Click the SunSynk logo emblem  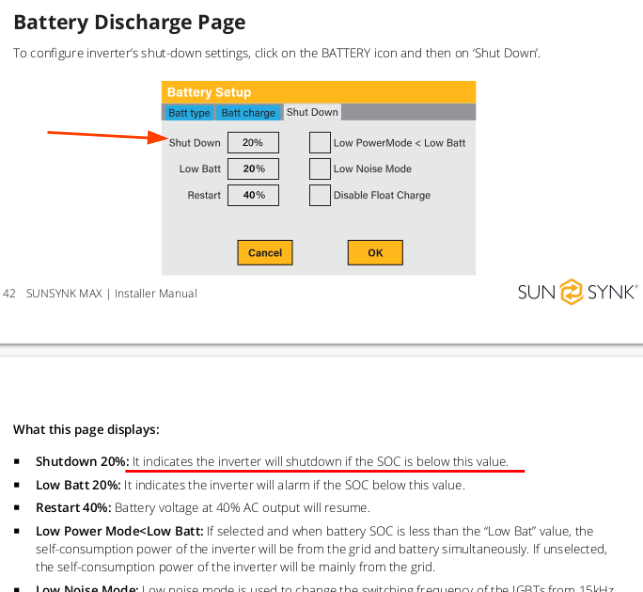coord(570,293)
